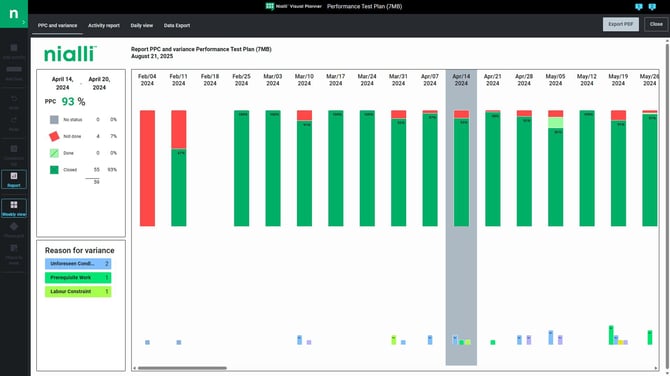Select the Labour Constraint variance swatch
Viewport: 670px width, 376px height.
78,291
